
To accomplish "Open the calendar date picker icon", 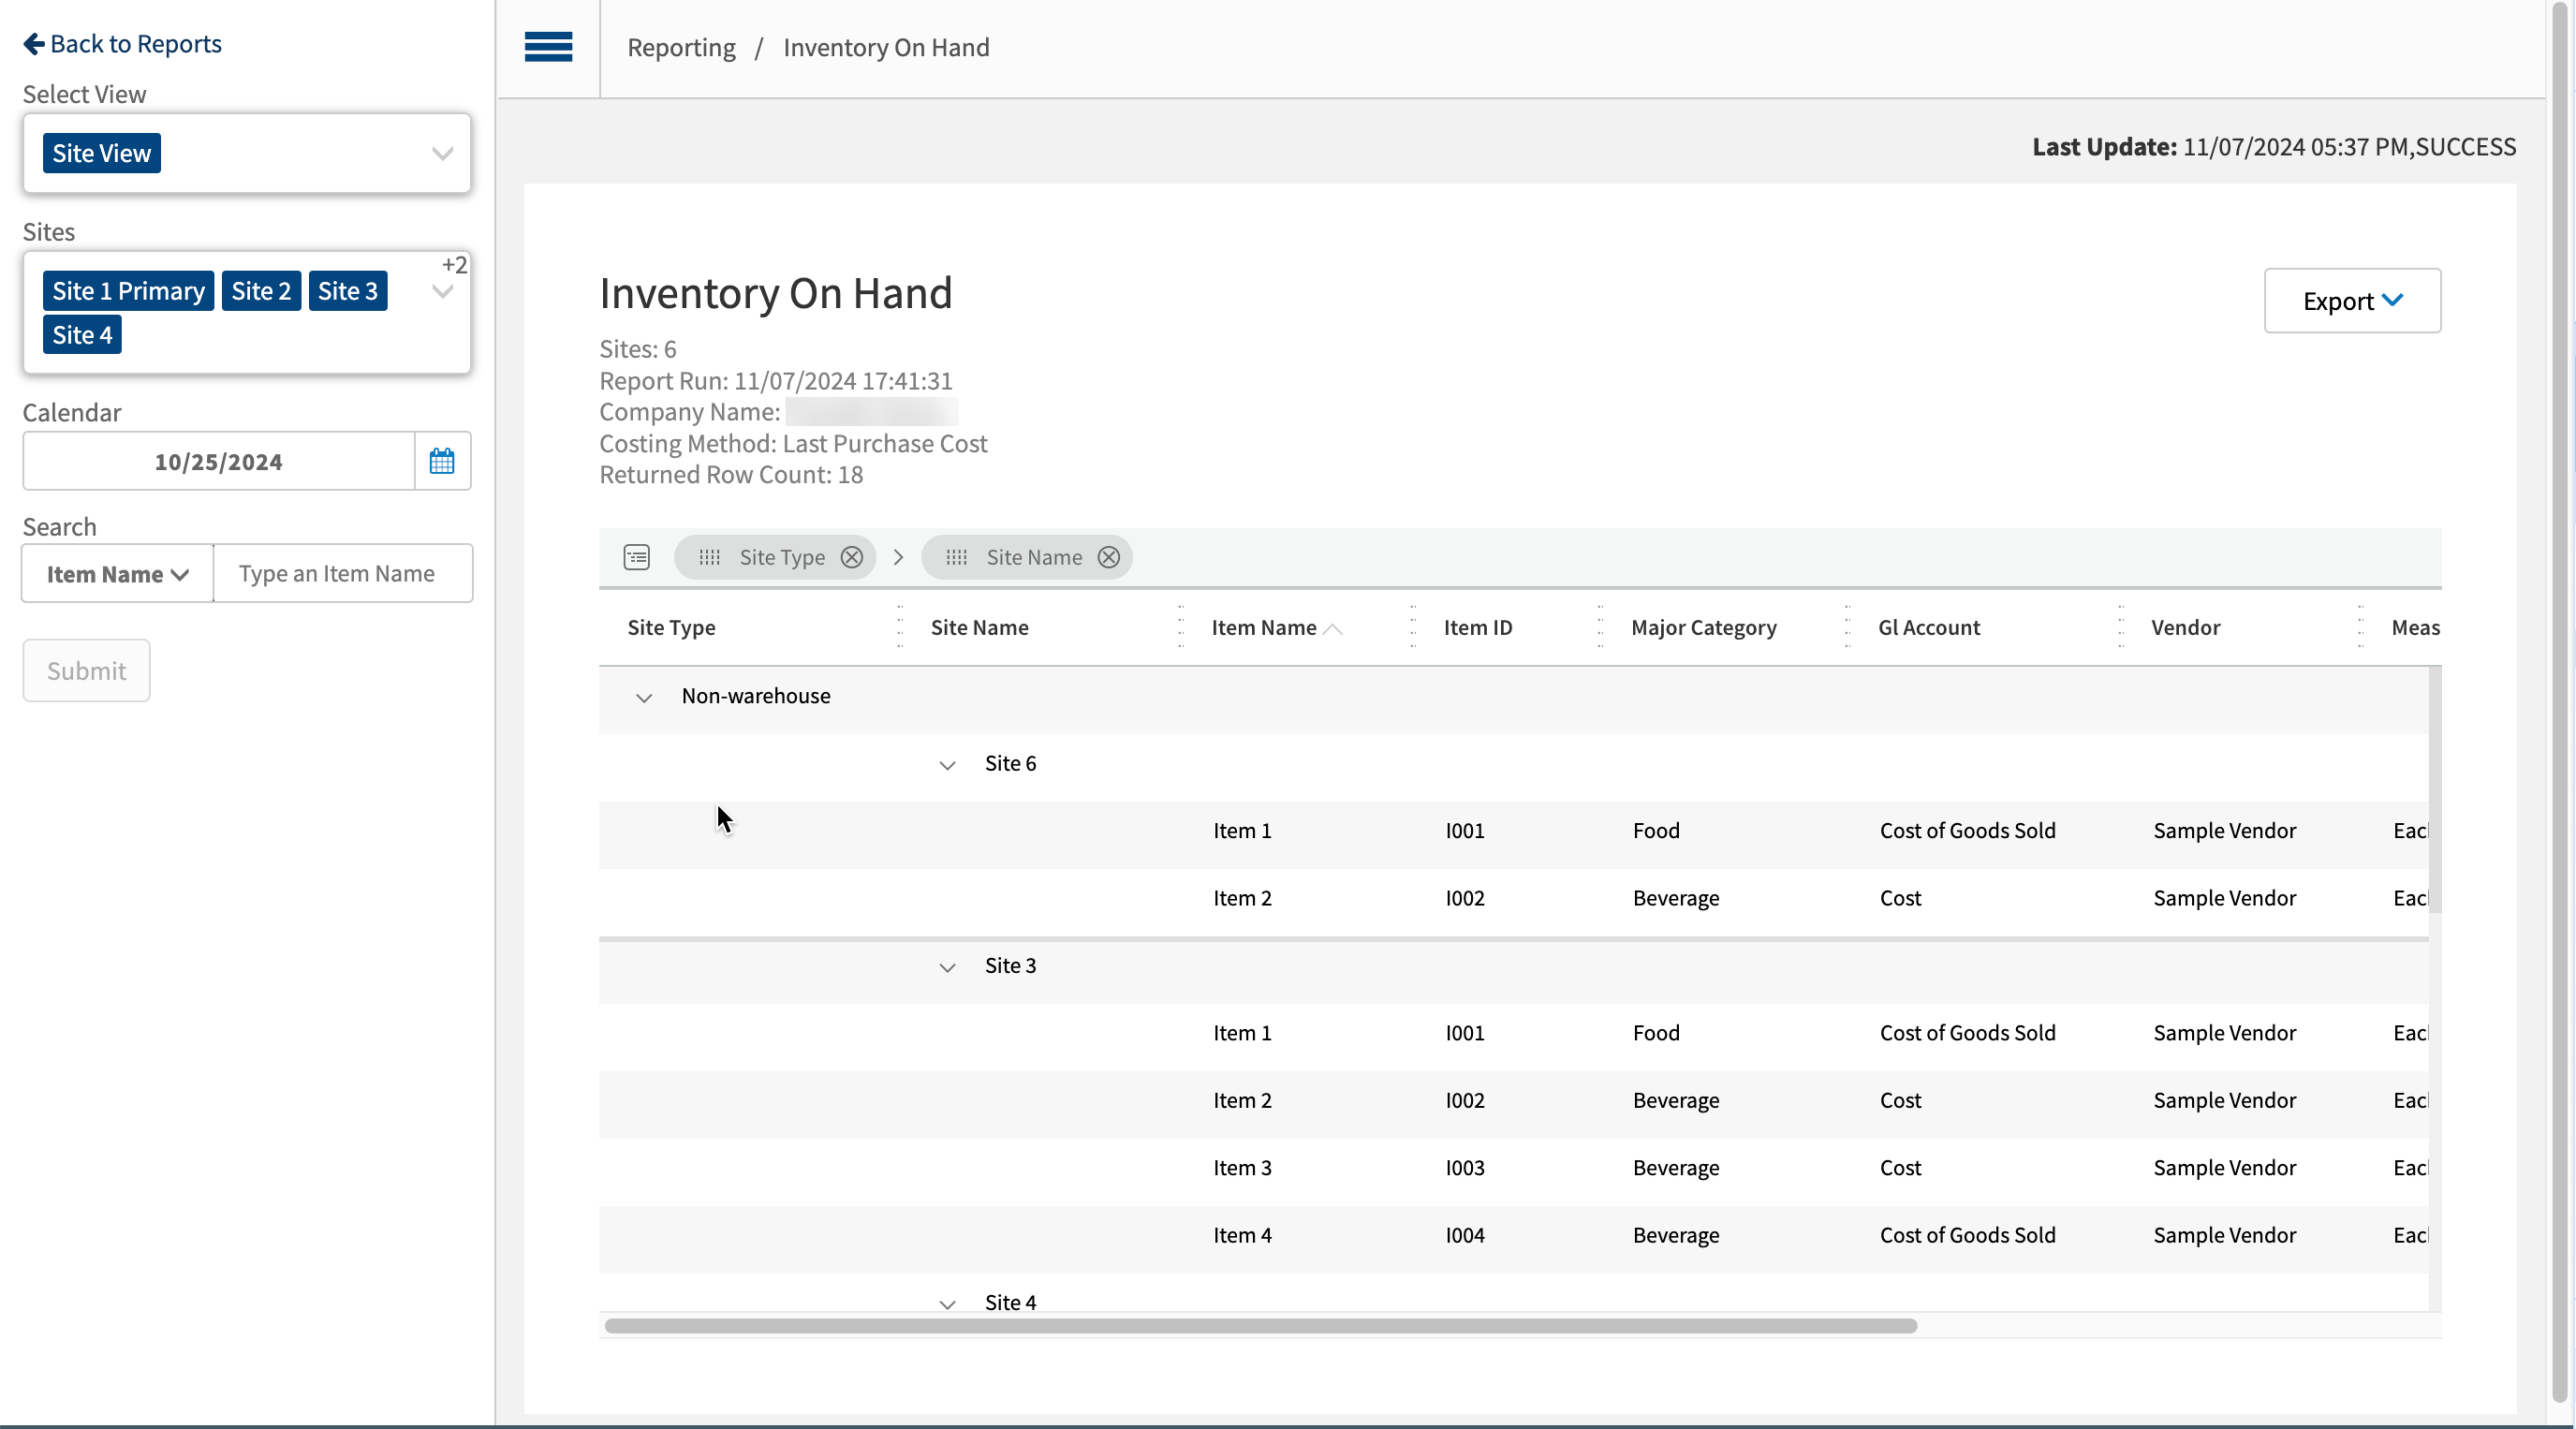I will tap(441, 461).
